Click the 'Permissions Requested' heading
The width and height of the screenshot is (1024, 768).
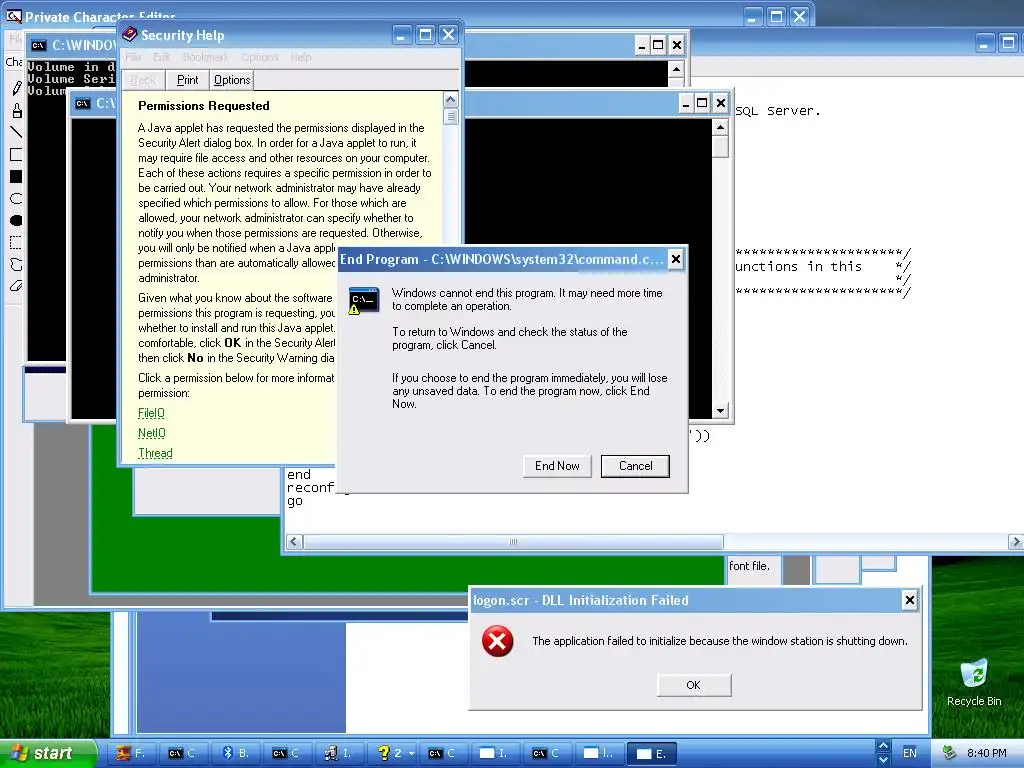click(x=204, y=106)
